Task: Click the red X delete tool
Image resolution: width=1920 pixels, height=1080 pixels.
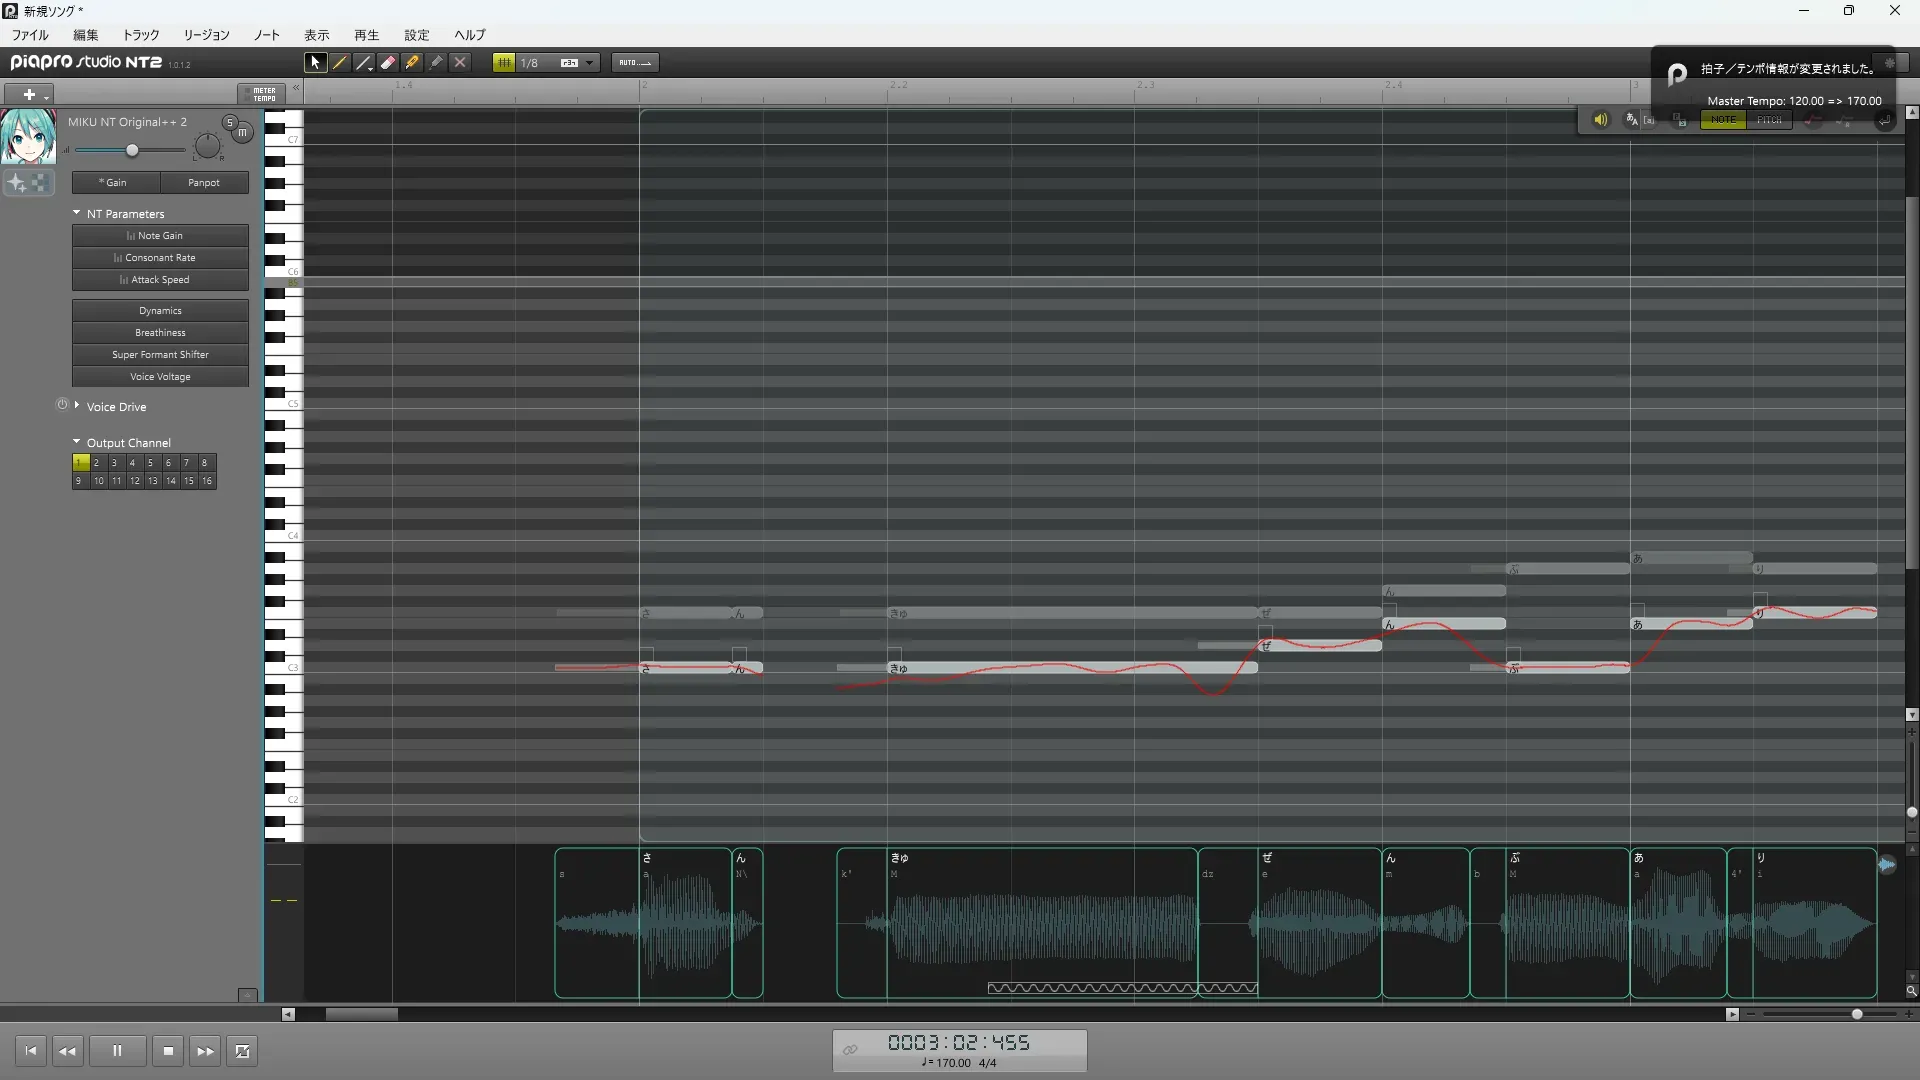Action: [460, 62]
